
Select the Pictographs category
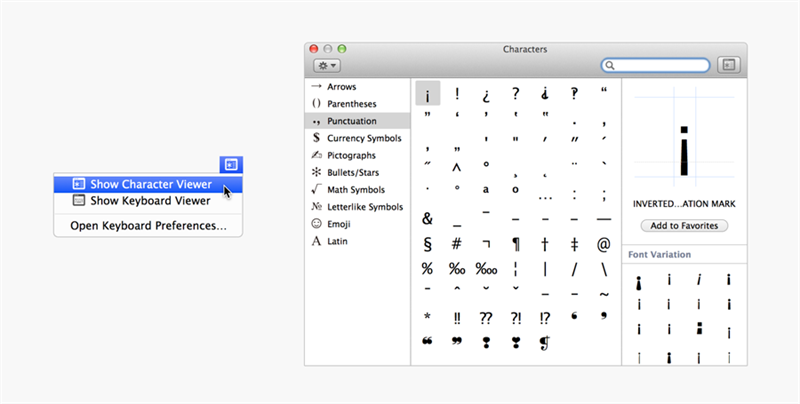[357, 156]
